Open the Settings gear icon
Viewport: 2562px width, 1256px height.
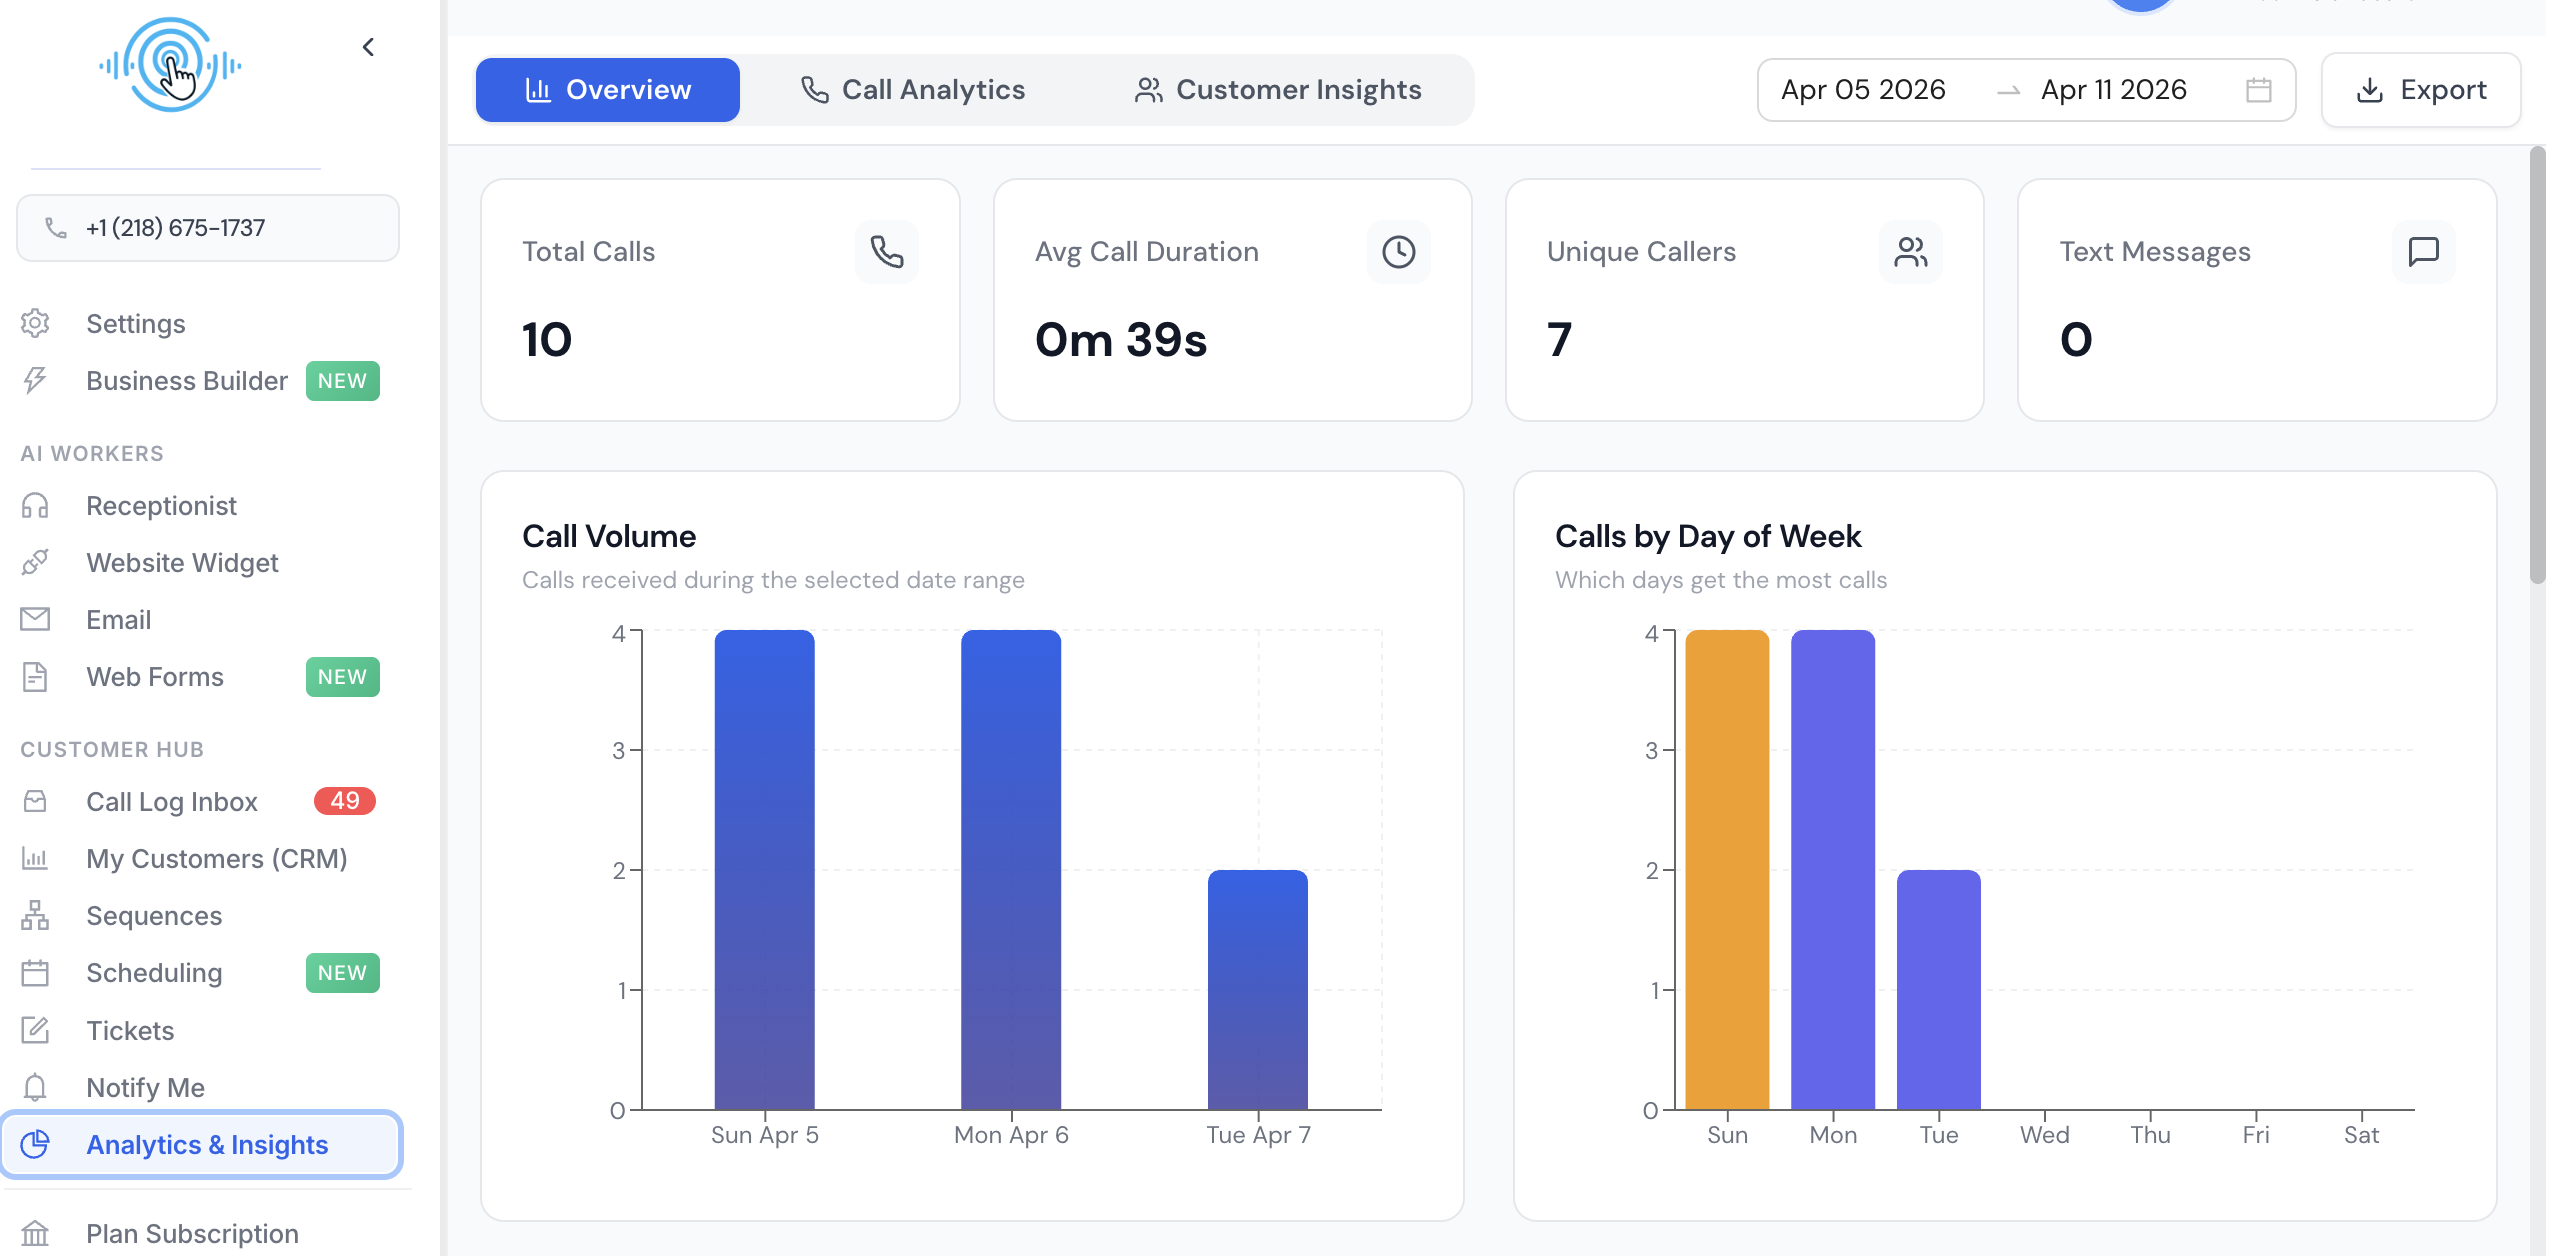135,323
